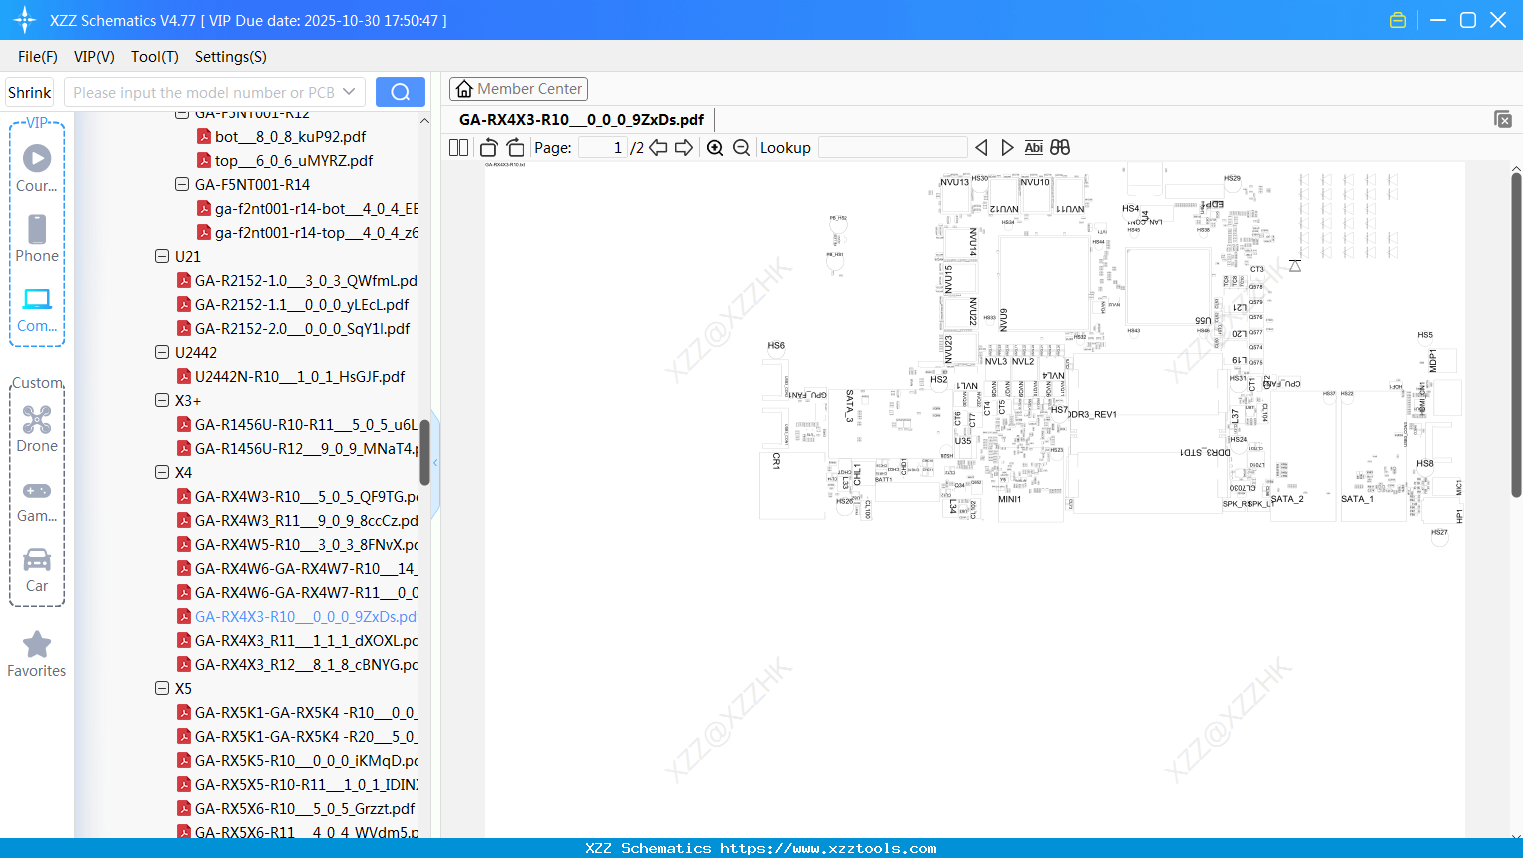The image size is (1523, 858).
Task: Rotate the page clockwise
Action: [515, 147]
